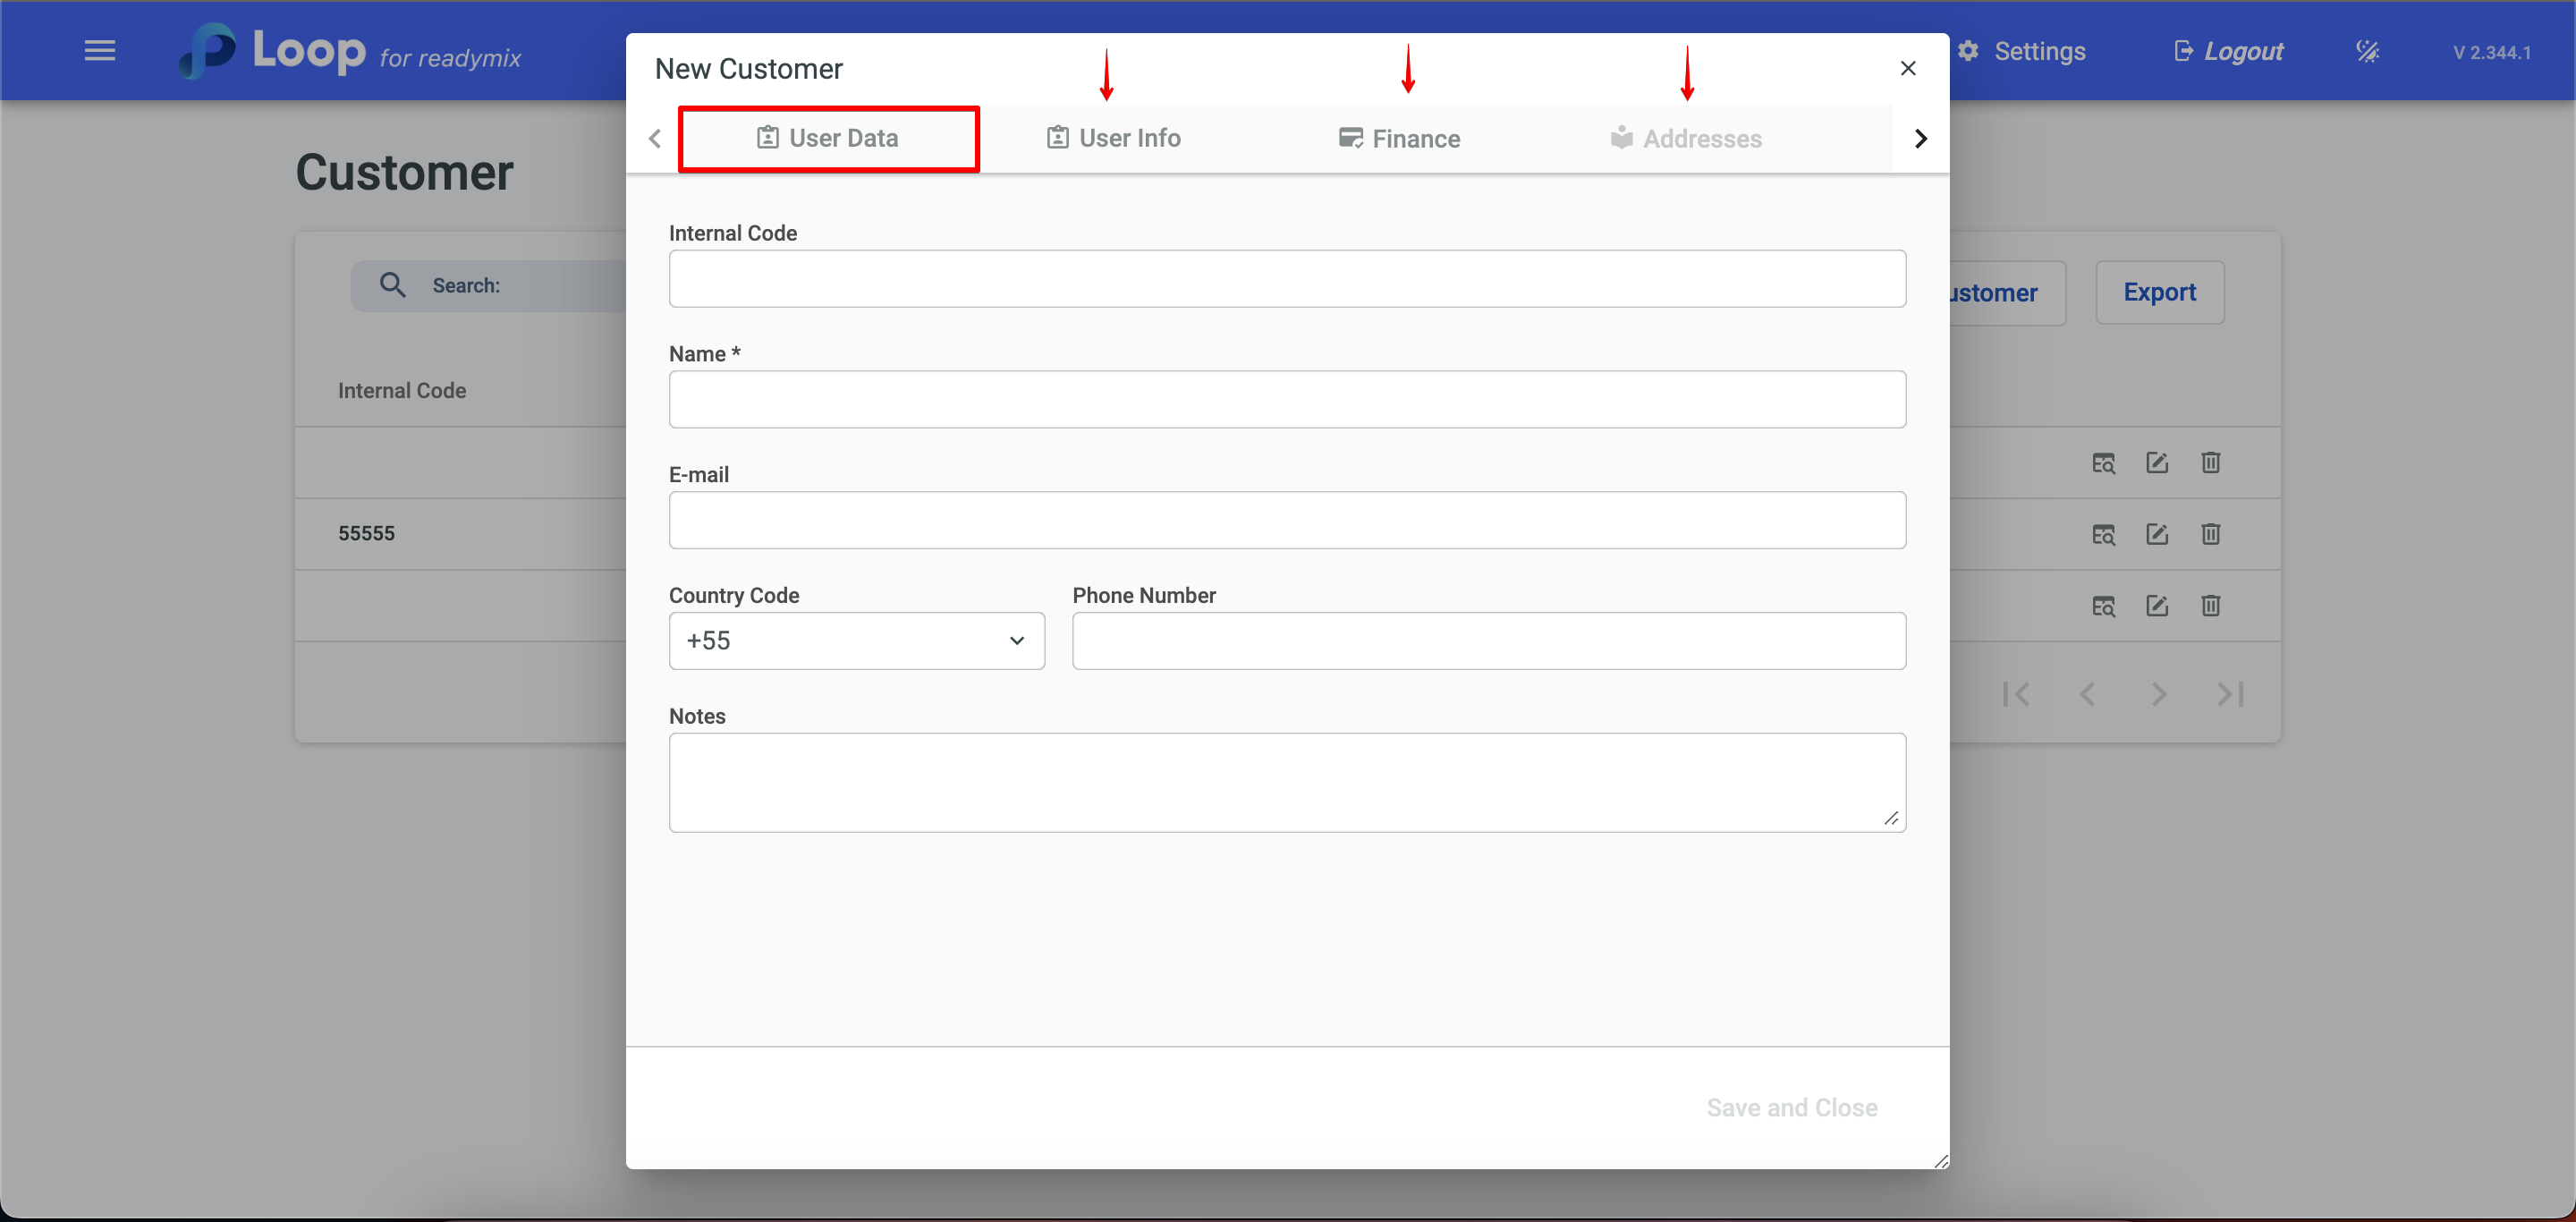Click the Name input field
This screenshot has height=1222, width=2576.
(x=1286, y=400)
